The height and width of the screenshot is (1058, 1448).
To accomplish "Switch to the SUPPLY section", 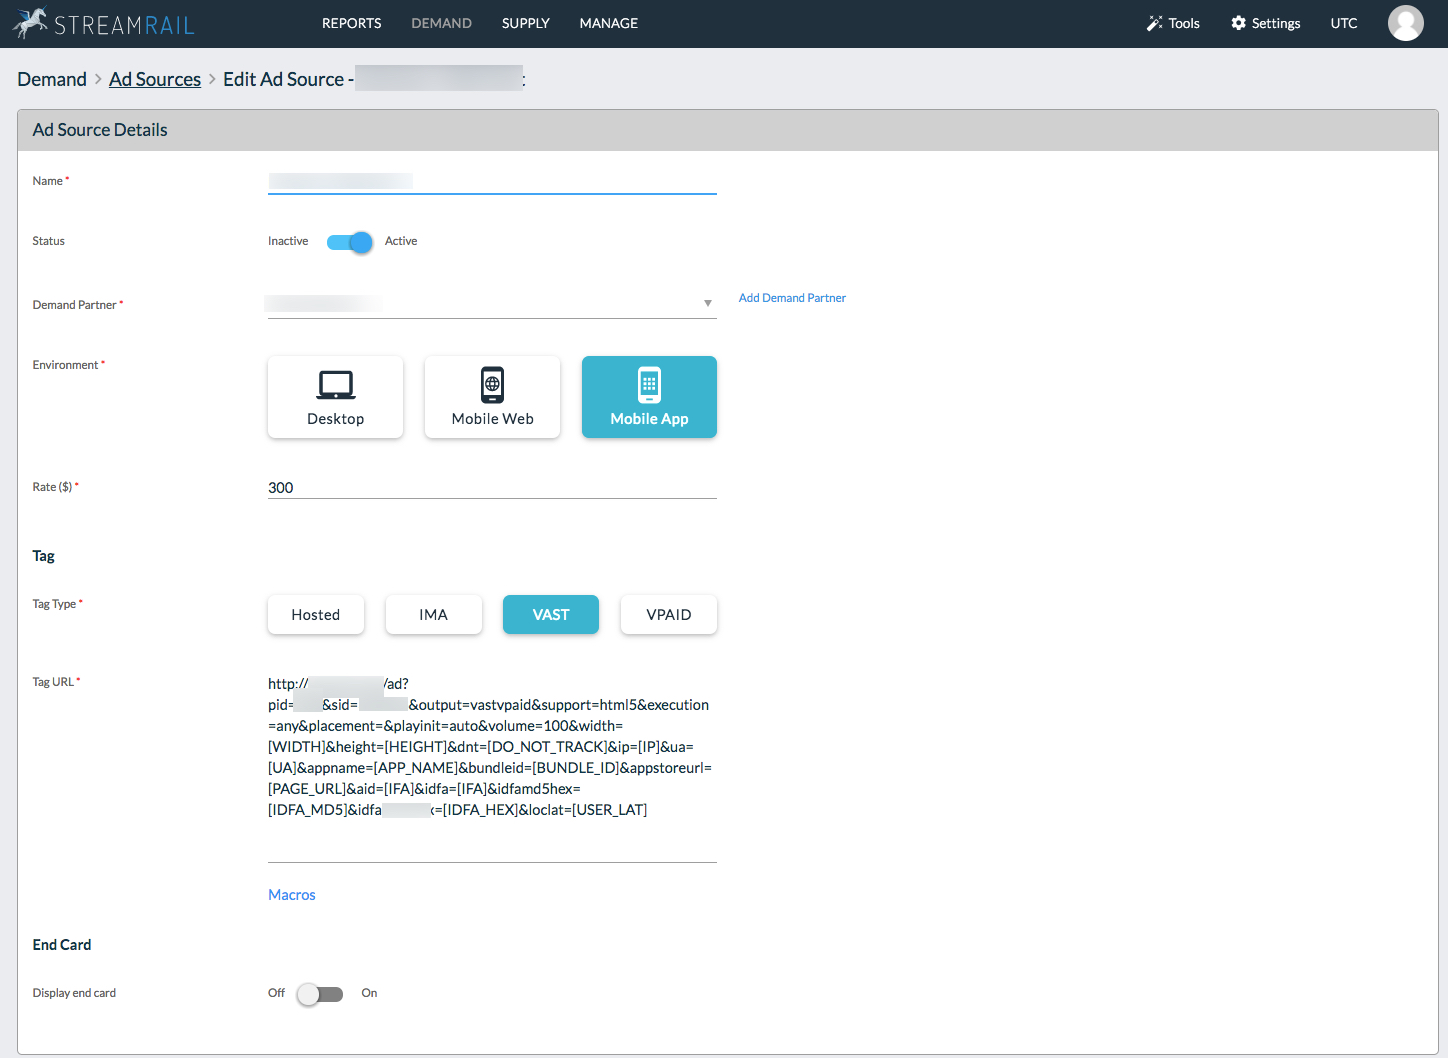I will click(525, 23).
